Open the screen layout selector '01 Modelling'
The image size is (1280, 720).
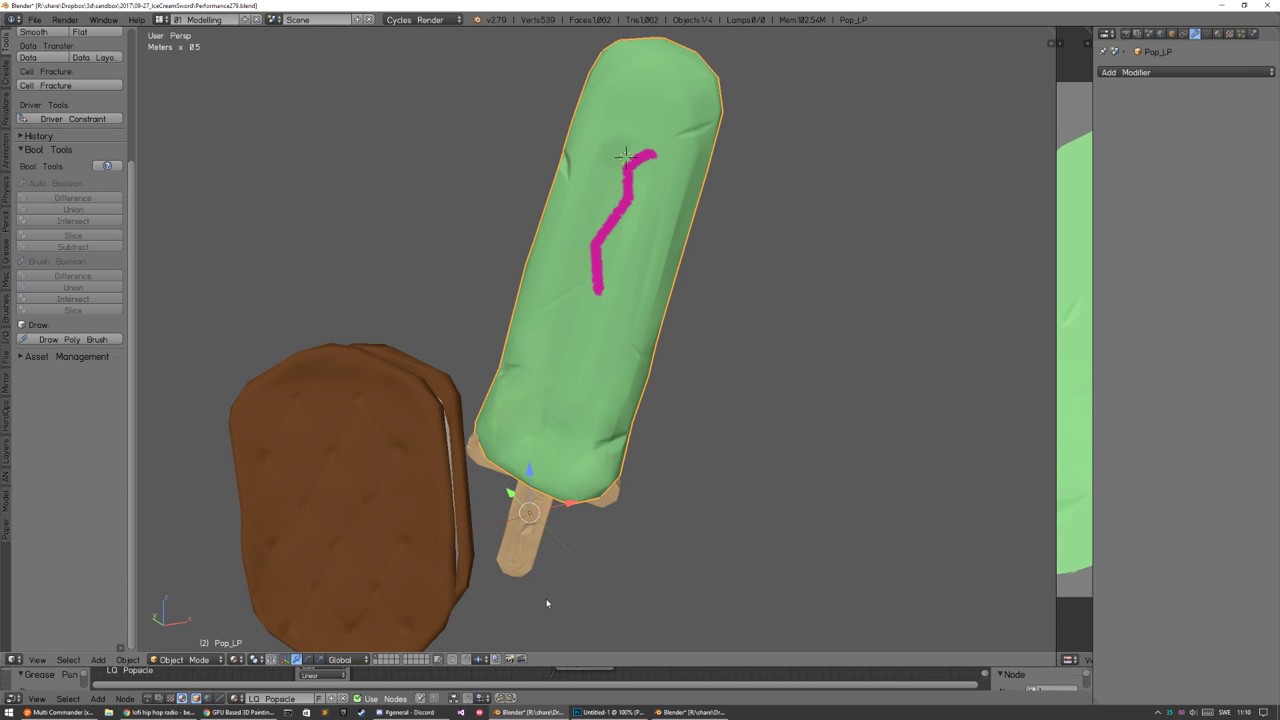click(205, 20)
